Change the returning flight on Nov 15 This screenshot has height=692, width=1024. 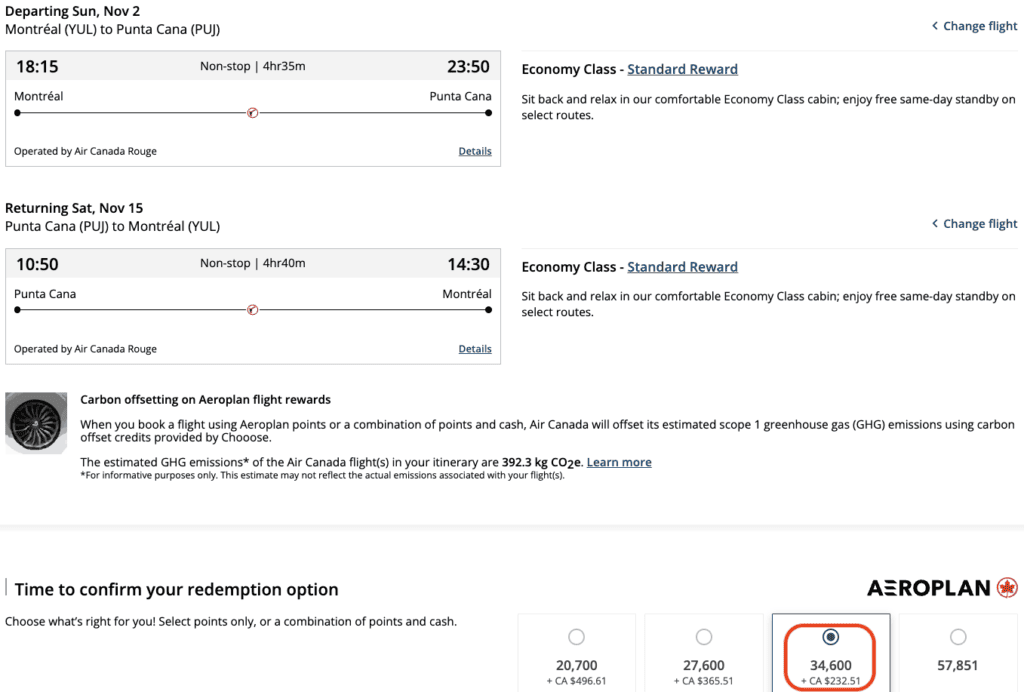(x=980, y=224)
